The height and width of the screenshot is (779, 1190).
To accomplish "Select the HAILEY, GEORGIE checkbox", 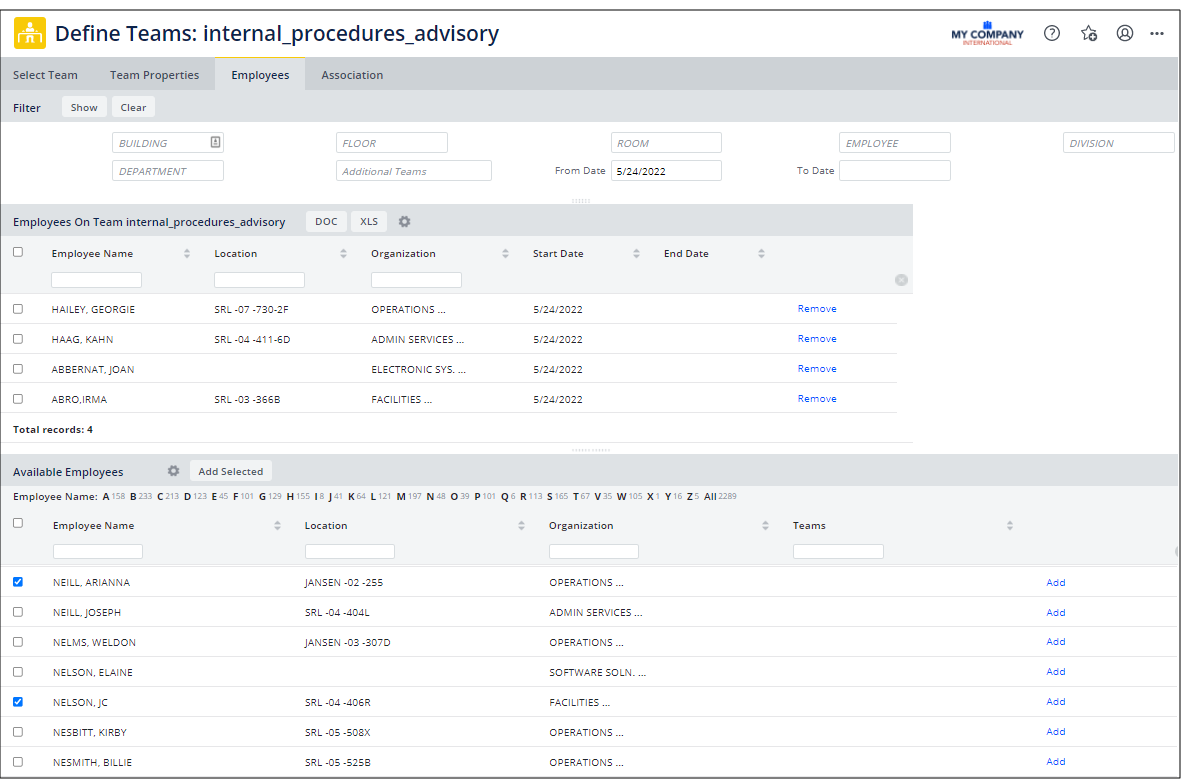I will [18, 309].
